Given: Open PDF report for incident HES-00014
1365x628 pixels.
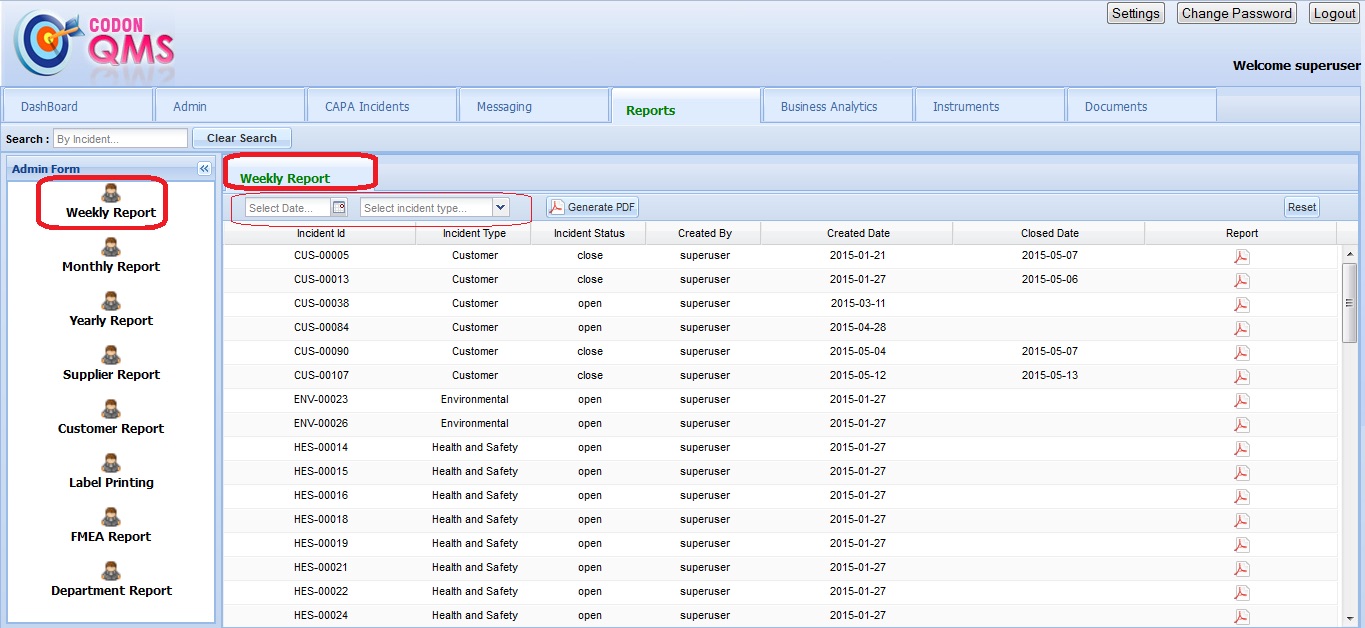Looking at the screenshot, I should (x=1241, y=448).
